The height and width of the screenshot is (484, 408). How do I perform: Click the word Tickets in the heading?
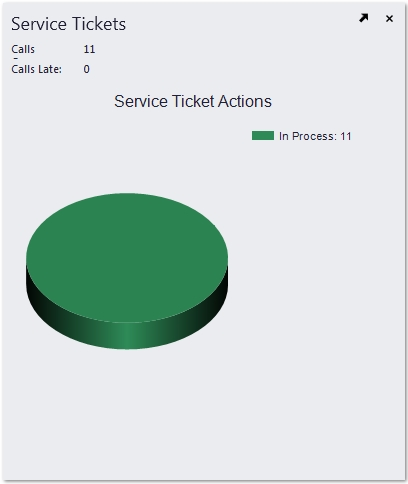pos(99,24)
